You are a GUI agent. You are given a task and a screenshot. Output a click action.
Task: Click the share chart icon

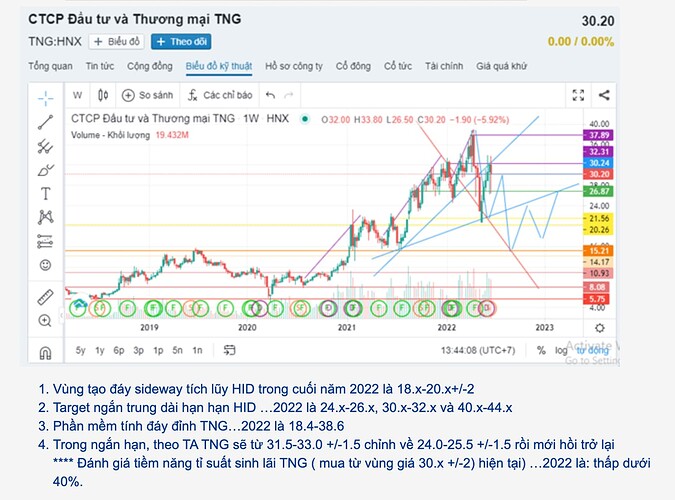click(x=603, y=96)
